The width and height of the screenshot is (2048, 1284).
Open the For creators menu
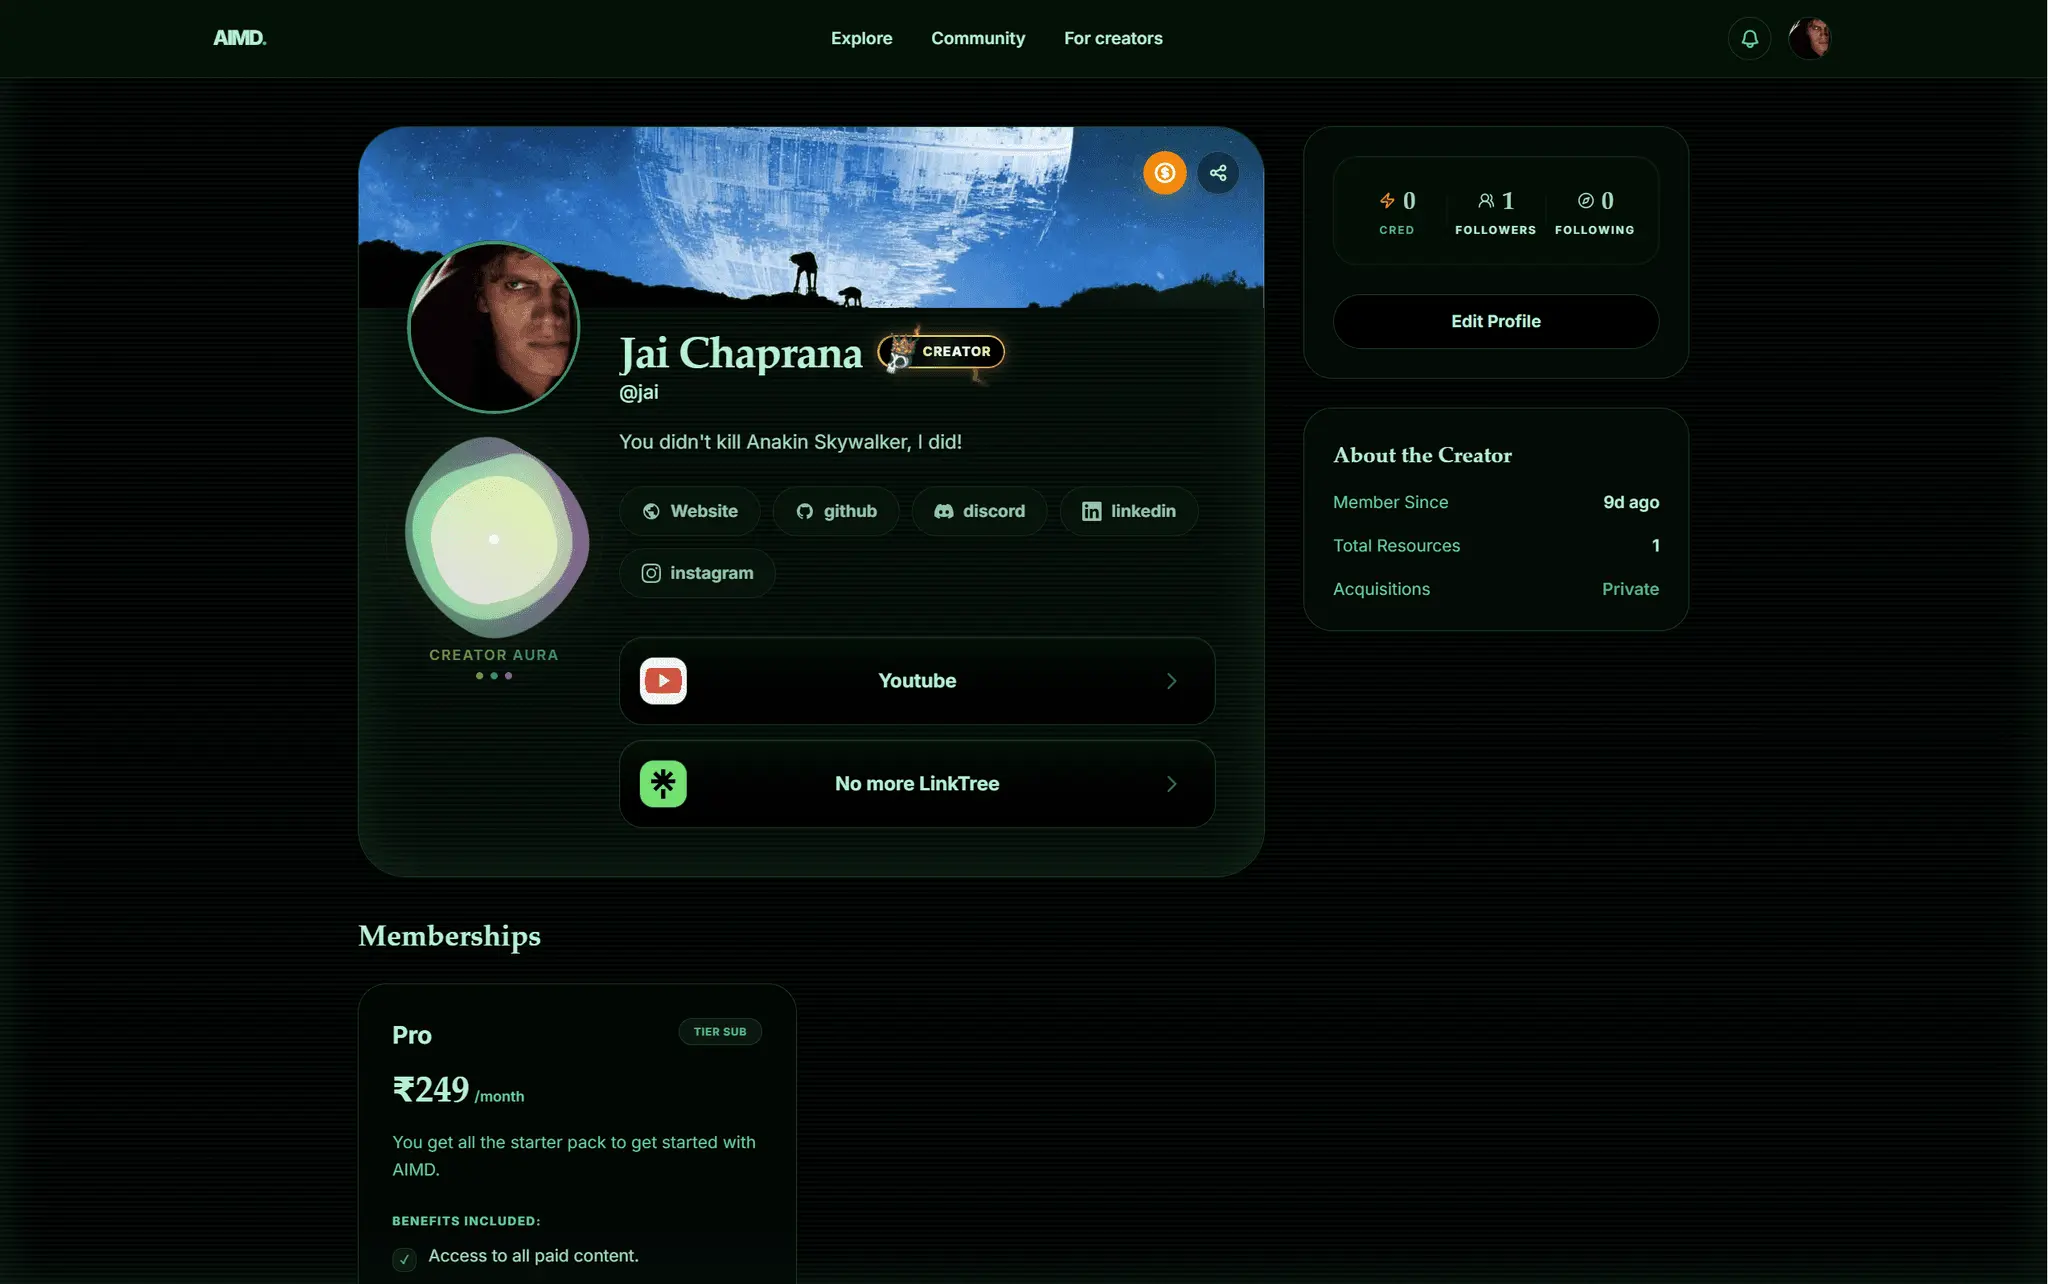[1113, 38]
